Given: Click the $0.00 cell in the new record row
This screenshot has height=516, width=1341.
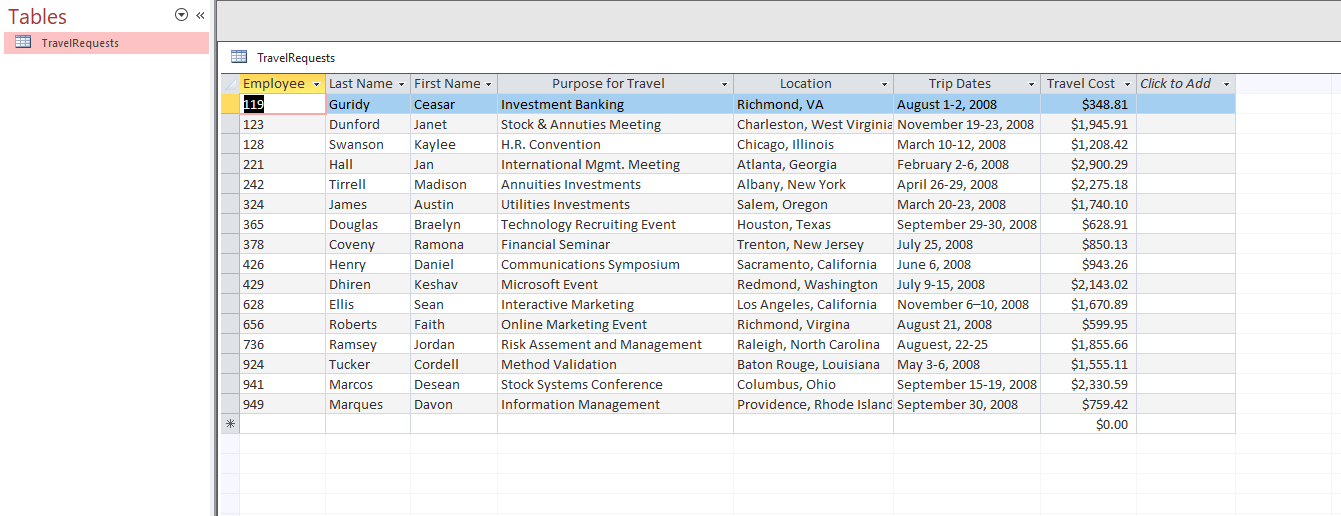Looking at the screenshot, I should 1089,424.
